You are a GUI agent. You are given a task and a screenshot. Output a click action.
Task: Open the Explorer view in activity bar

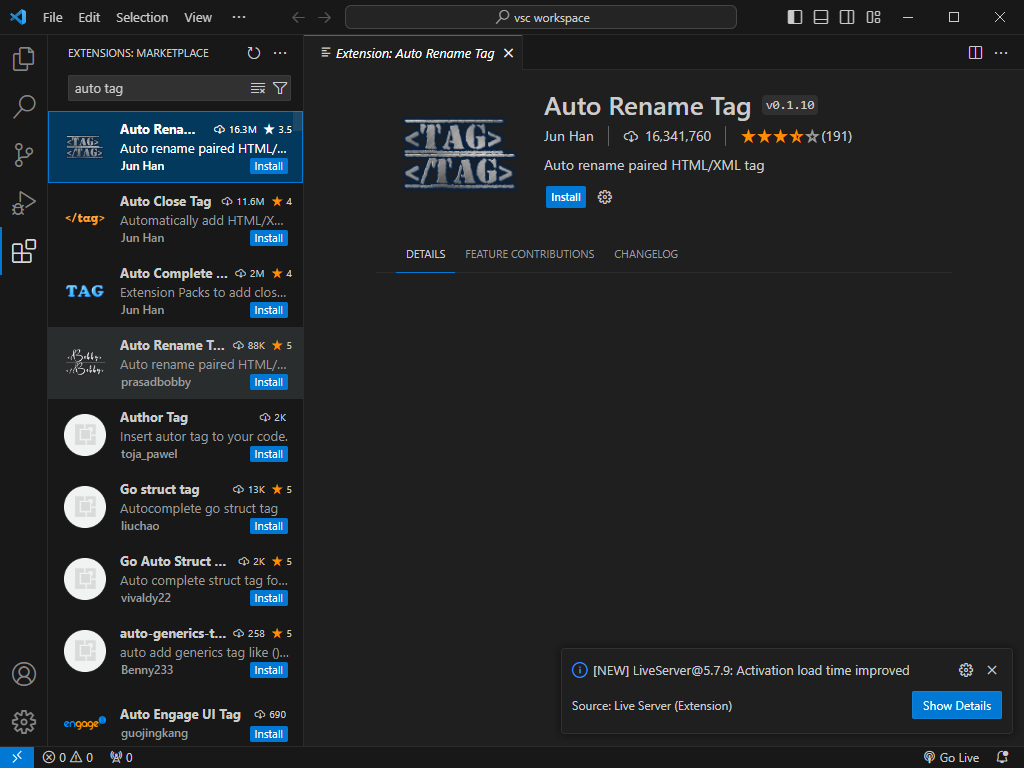pyautogui.click(x=24, y=59)
